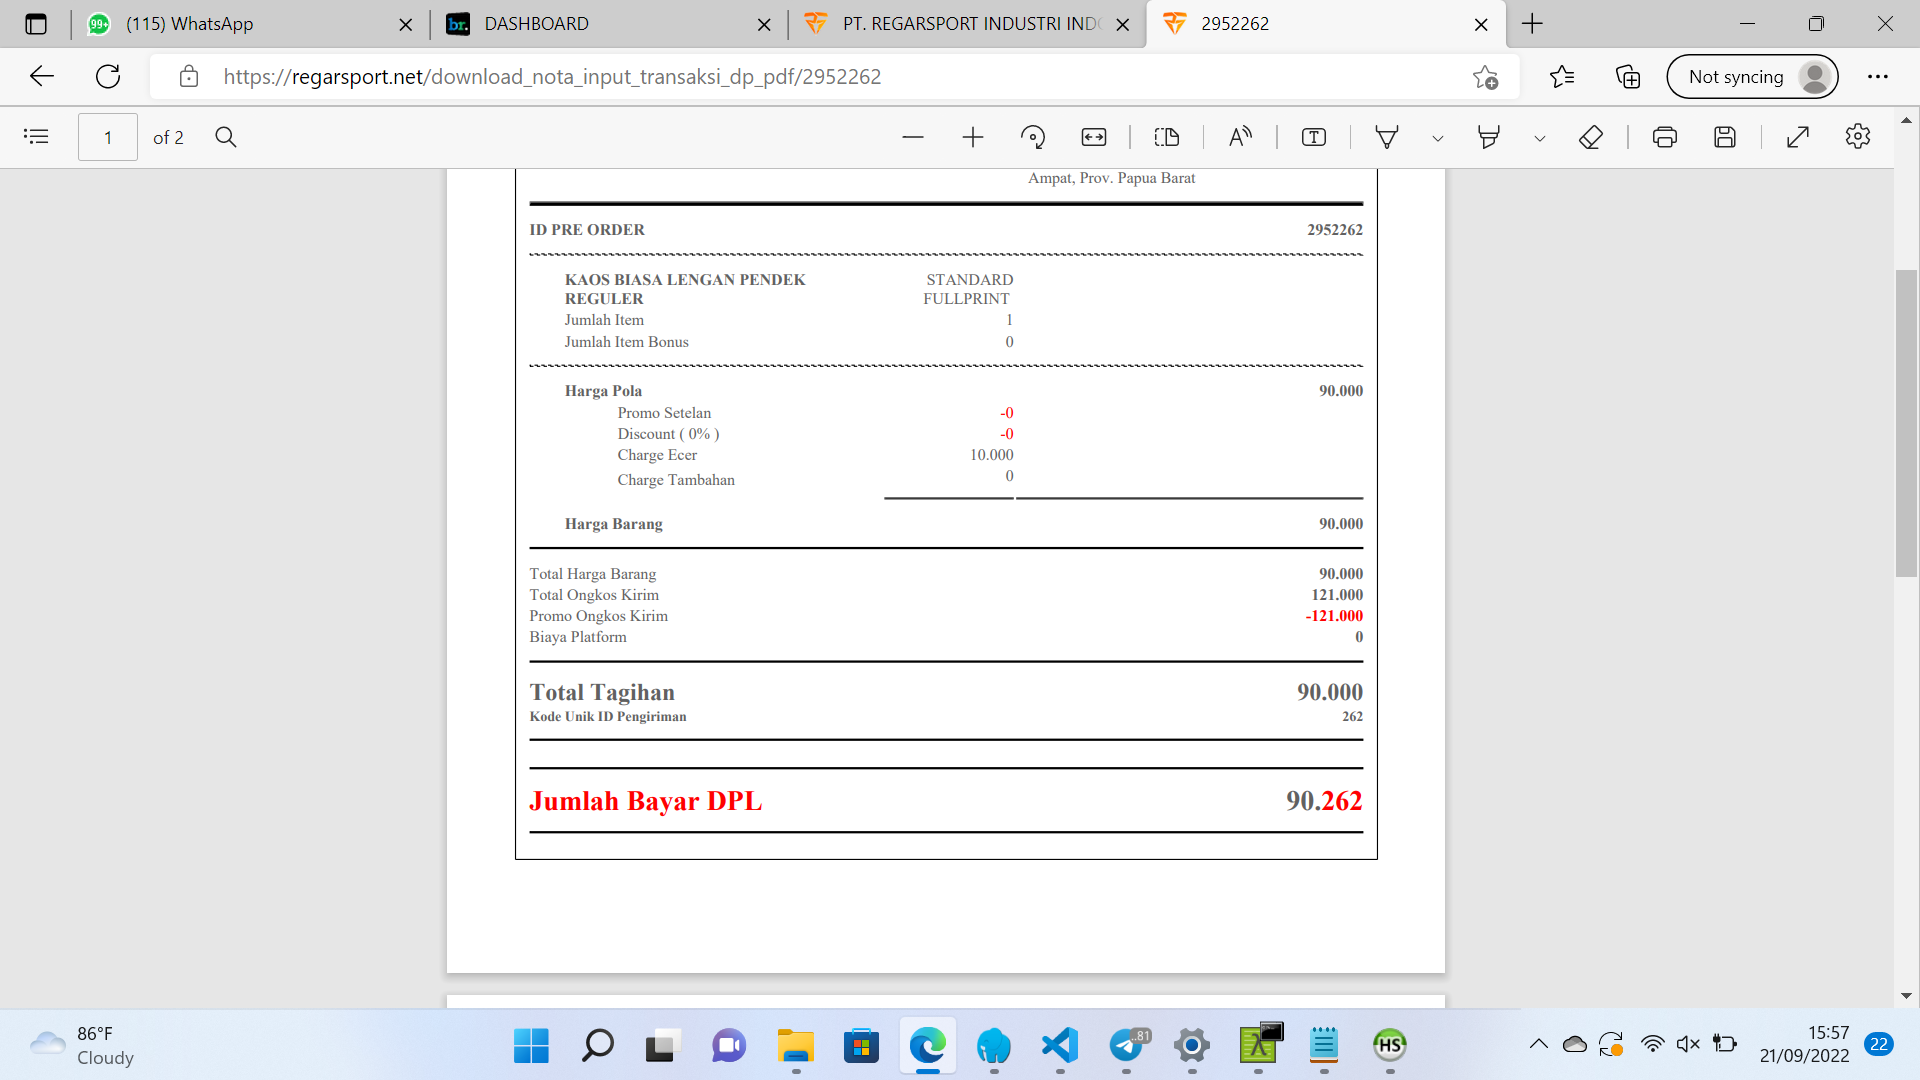Image resolution: width=1920 pixels, height=1080 pixels.
Task: Open Task View on taskbar
Action: (663, 1046)
